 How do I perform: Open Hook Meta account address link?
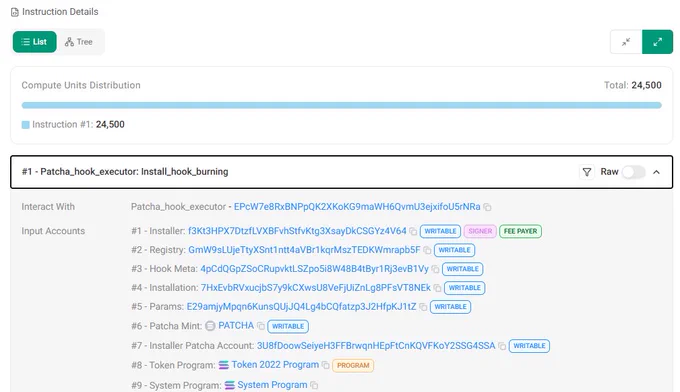(314, 269)
